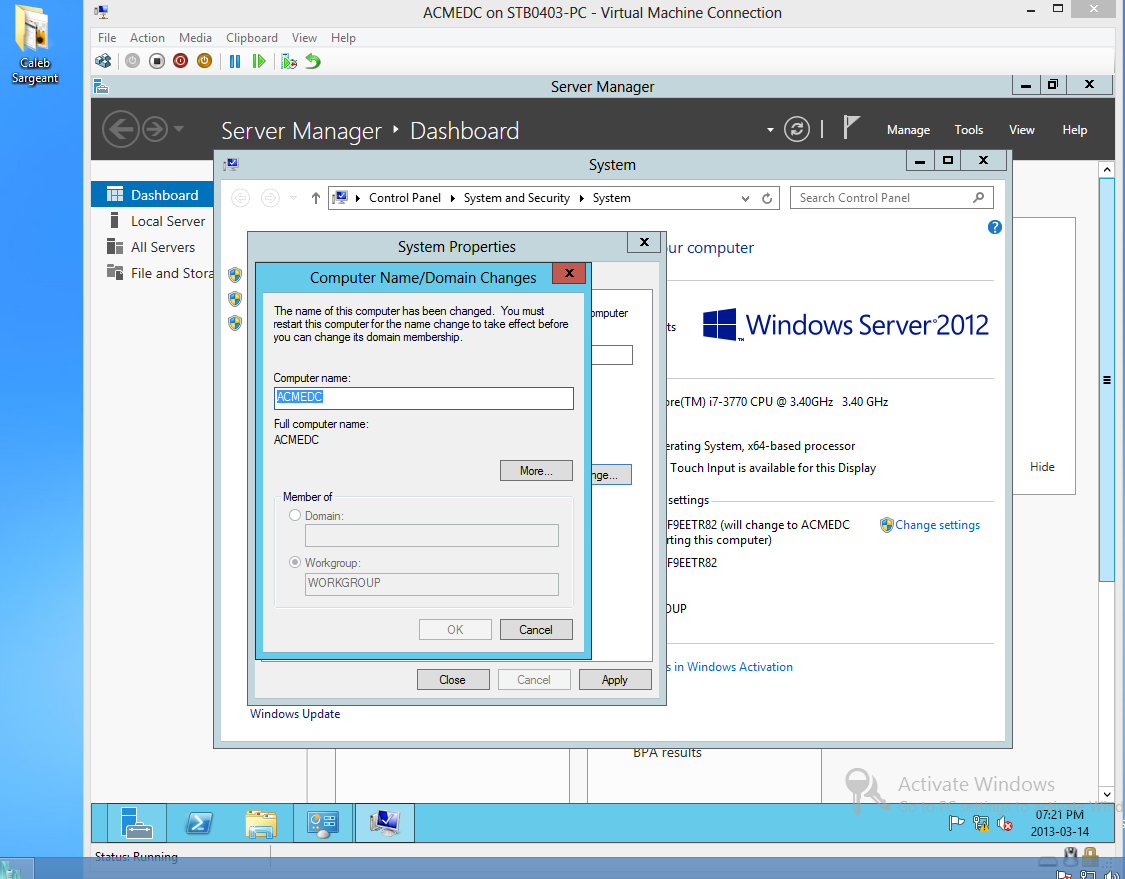Click Control Panel in the breadcrumb
The height and width of the screenshot is (879, 1125).
tap(405, 198)
